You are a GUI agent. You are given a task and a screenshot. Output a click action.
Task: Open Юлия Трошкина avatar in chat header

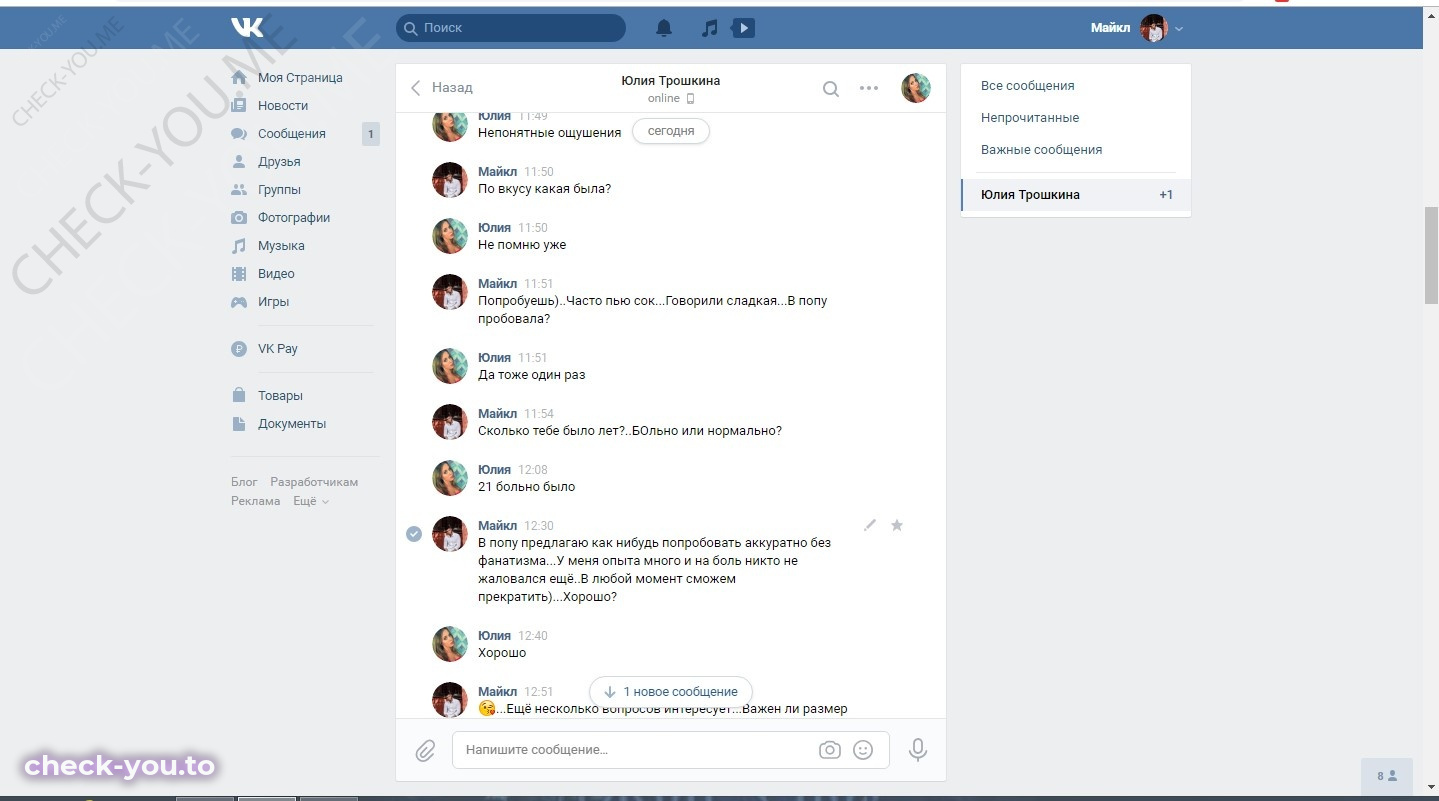pyautogui.click(x=916, y=88)
